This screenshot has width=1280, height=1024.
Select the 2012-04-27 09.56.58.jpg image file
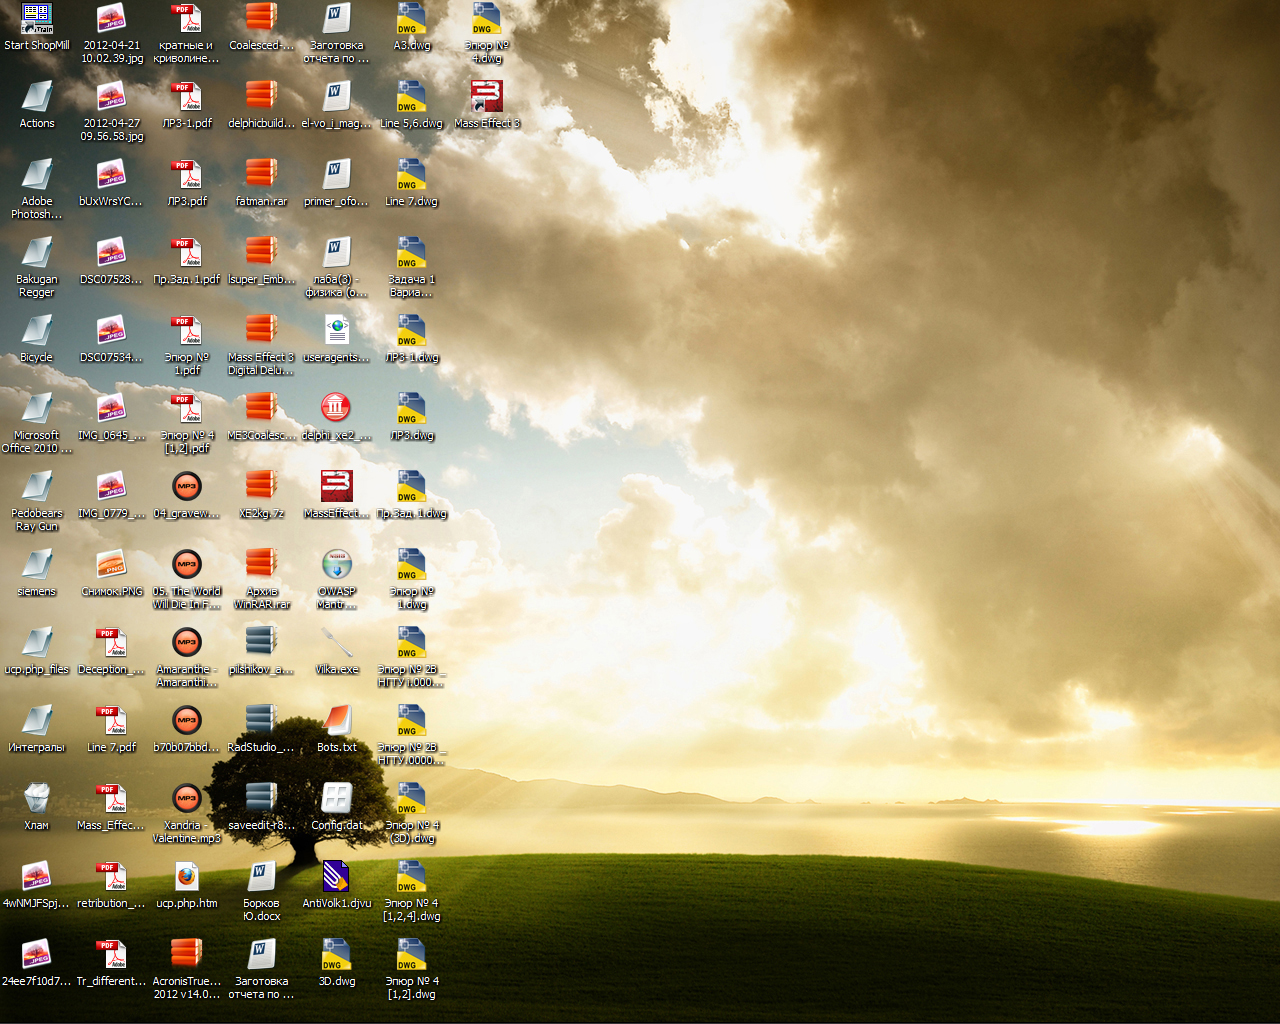(112, 111)
